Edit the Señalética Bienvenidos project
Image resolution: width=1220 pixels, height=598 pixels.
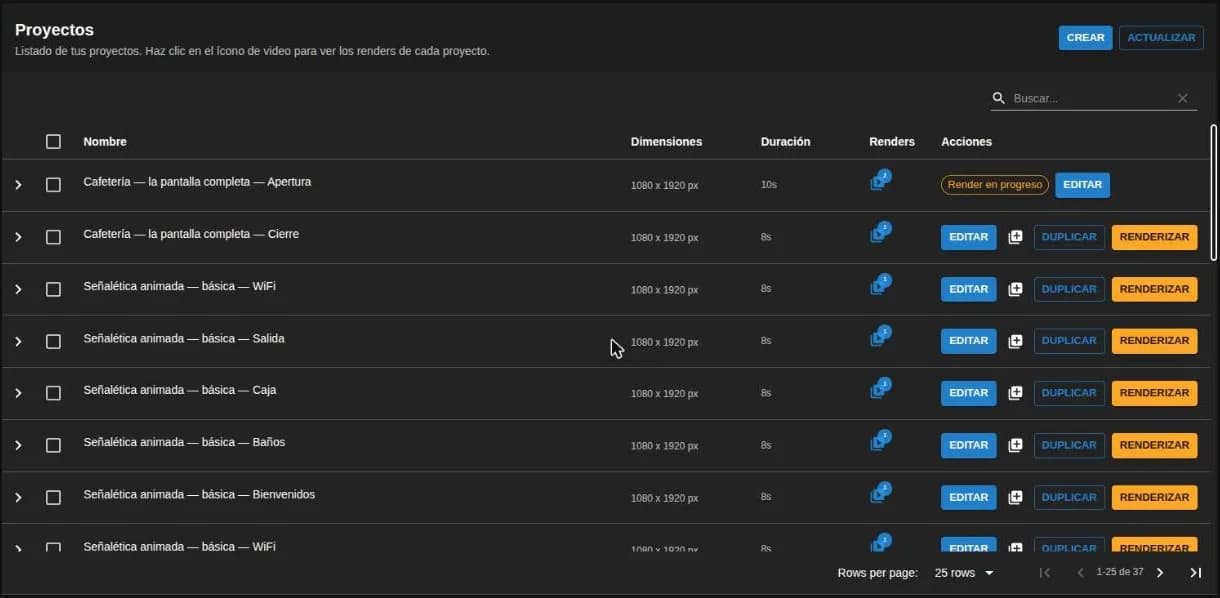click(968, 497)
